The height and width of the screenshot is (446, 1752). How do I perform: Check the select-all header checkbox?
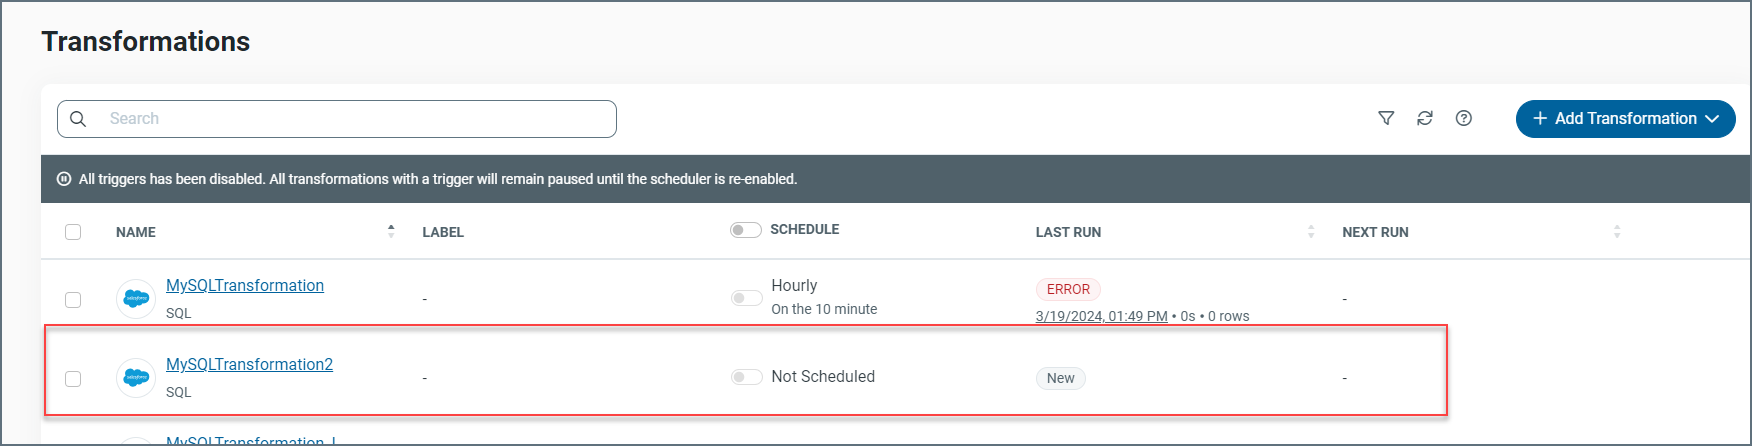73,232
